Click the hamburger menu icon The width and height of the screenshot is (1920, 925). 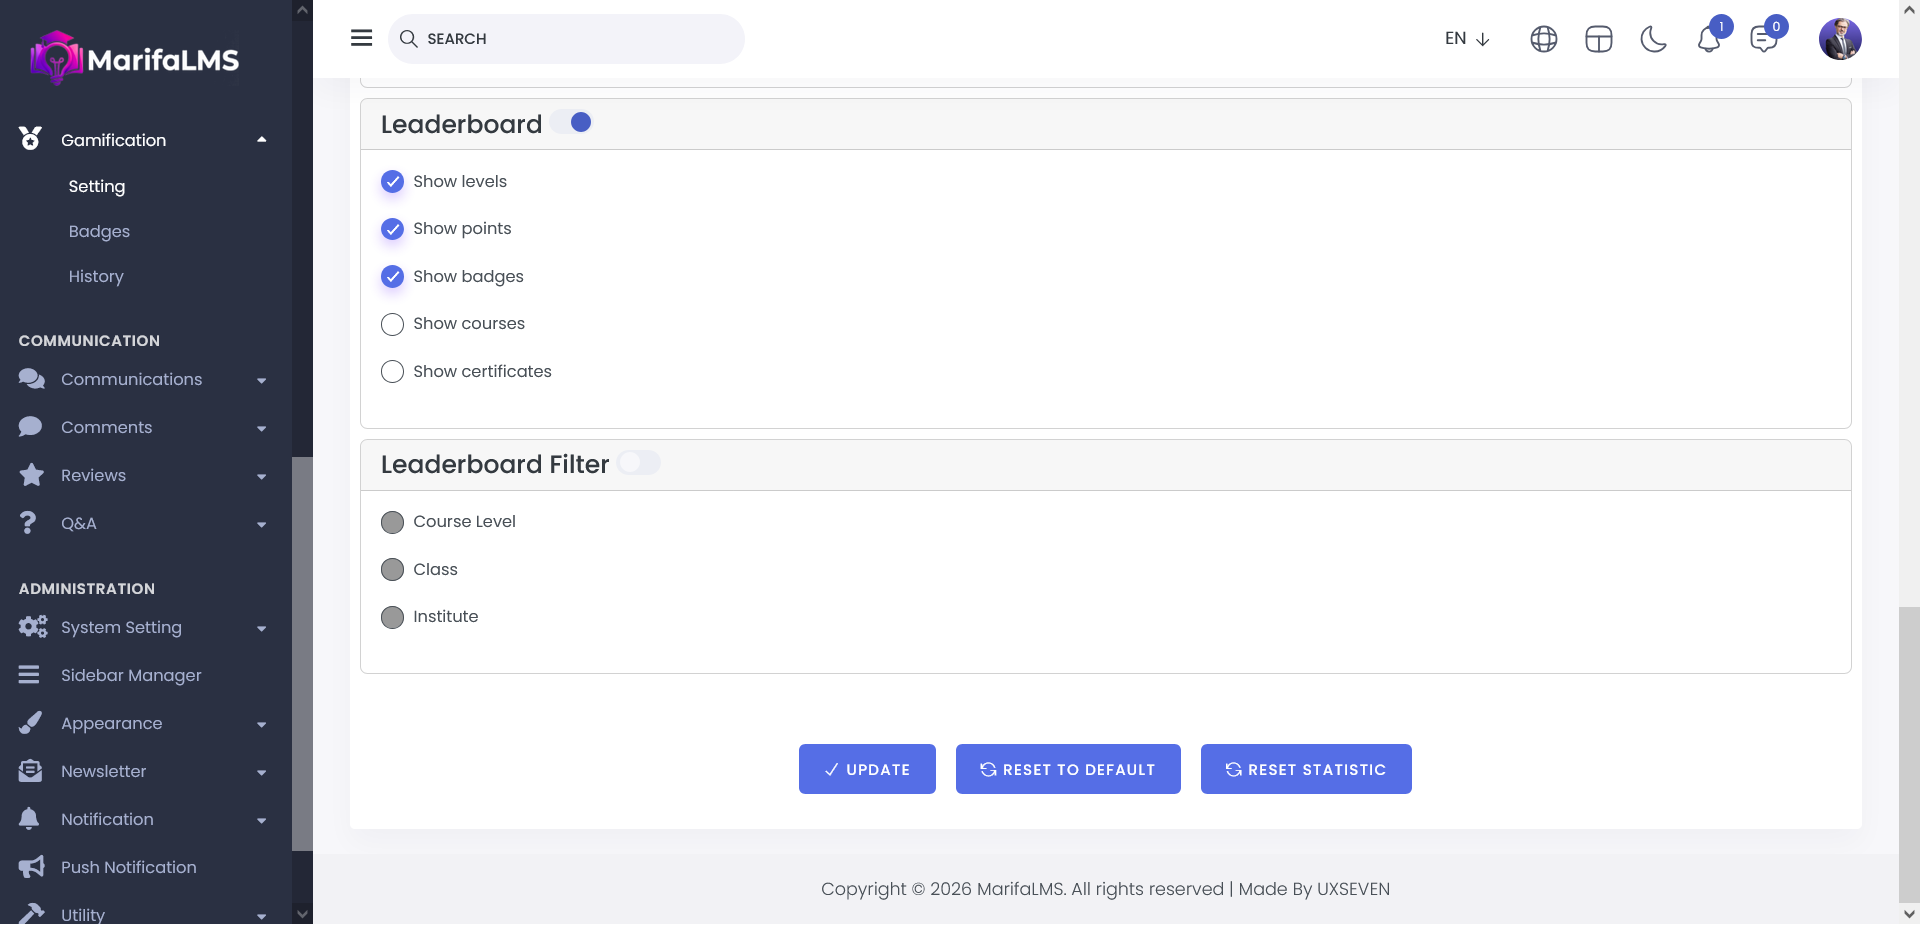coord(361,38)
